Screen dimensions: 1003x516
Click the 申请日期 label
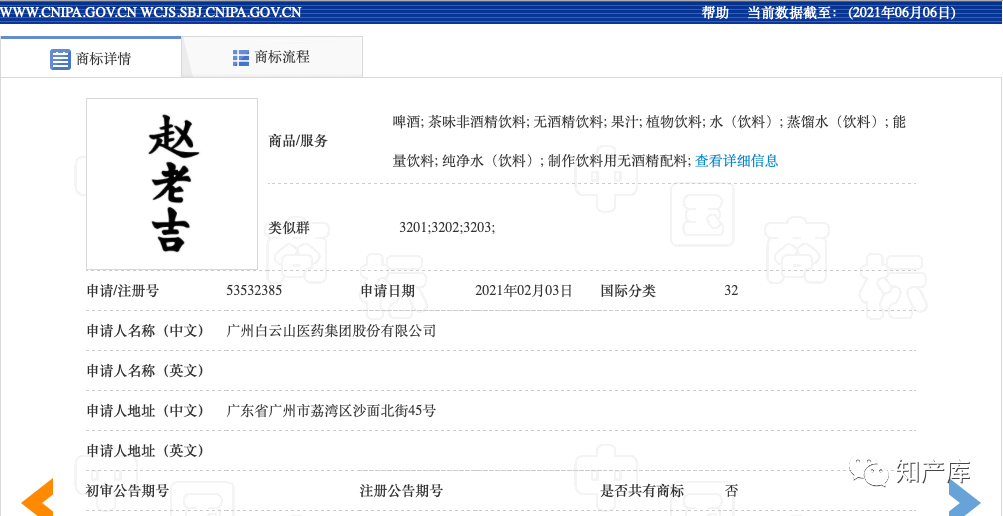[x=387, y=291]
